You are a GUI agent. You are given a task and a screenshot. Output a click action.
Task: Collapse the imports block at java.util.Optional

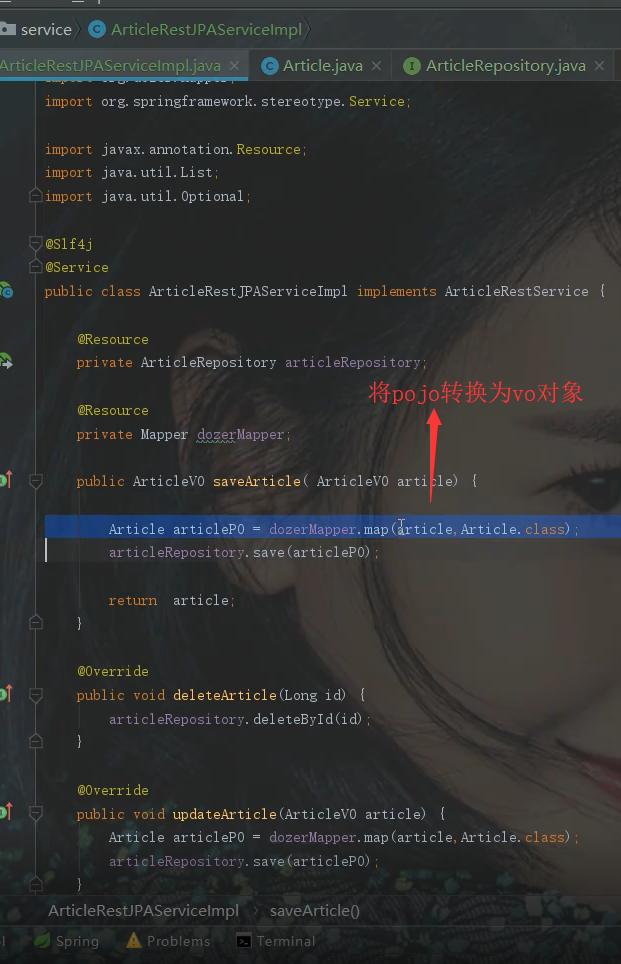click(x=36, y=196)
